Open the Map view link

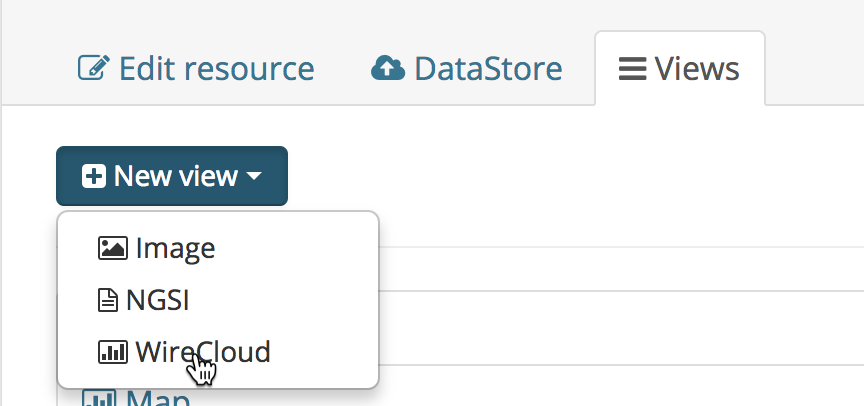coord(158,399)
